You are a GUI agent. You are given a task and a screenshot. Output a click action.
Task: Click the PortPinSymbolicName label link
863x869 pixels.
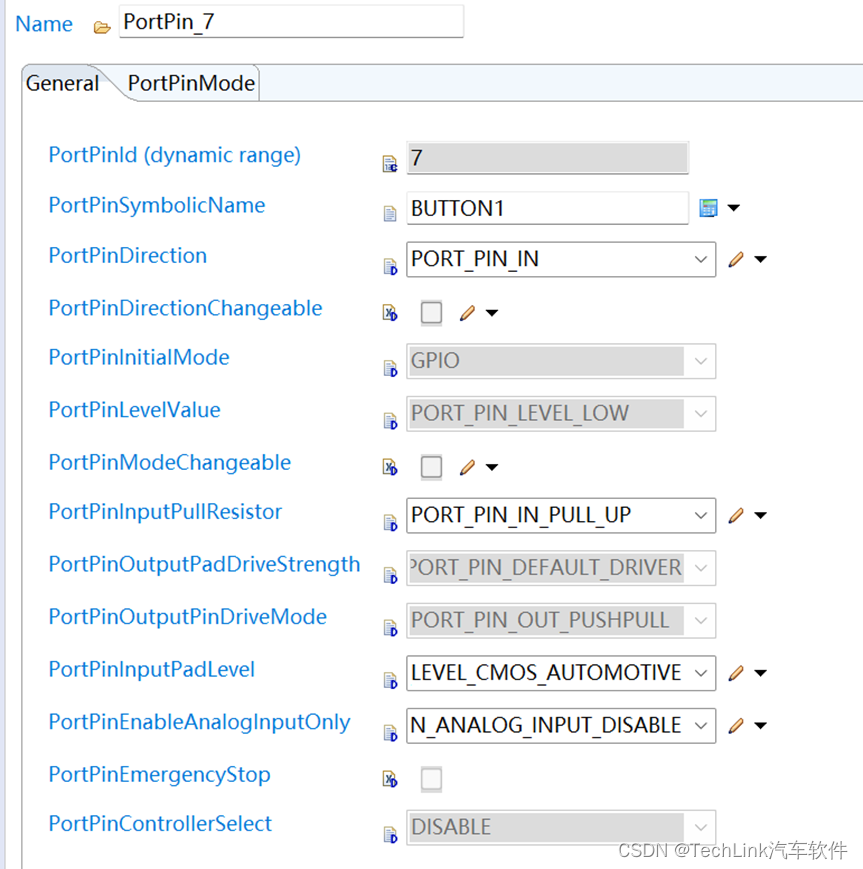(157, 205)
